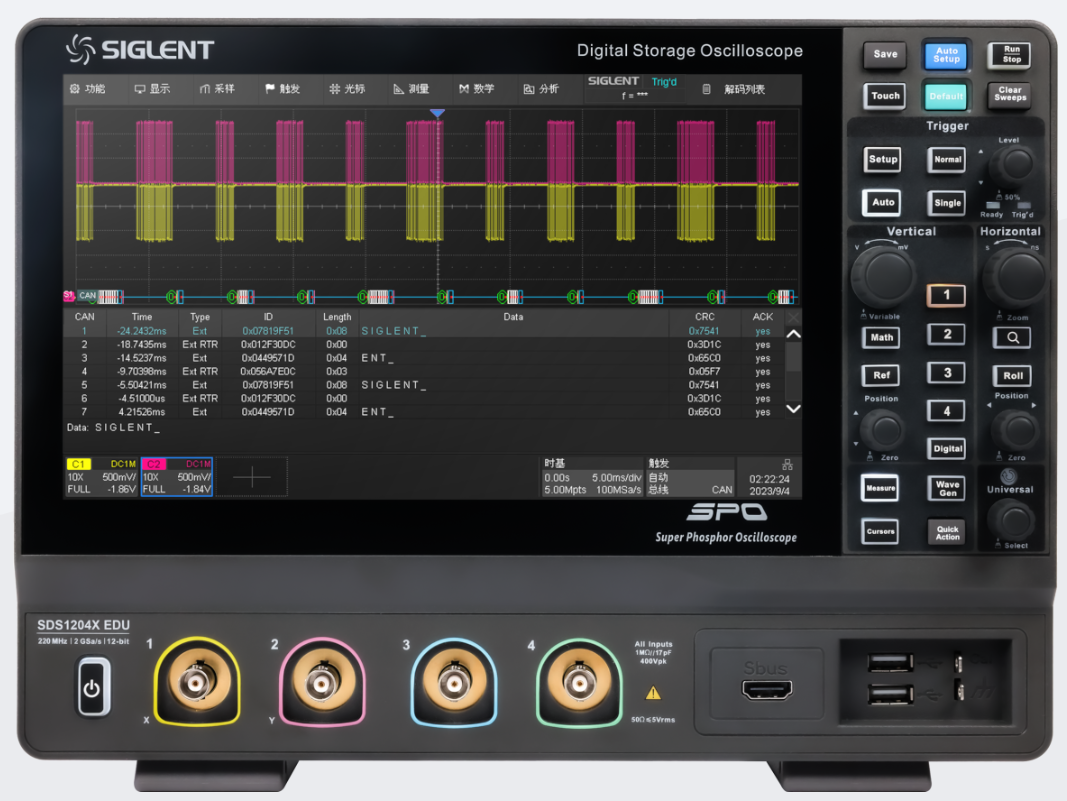Toggle channel 1 button

(x=946, y=295)
